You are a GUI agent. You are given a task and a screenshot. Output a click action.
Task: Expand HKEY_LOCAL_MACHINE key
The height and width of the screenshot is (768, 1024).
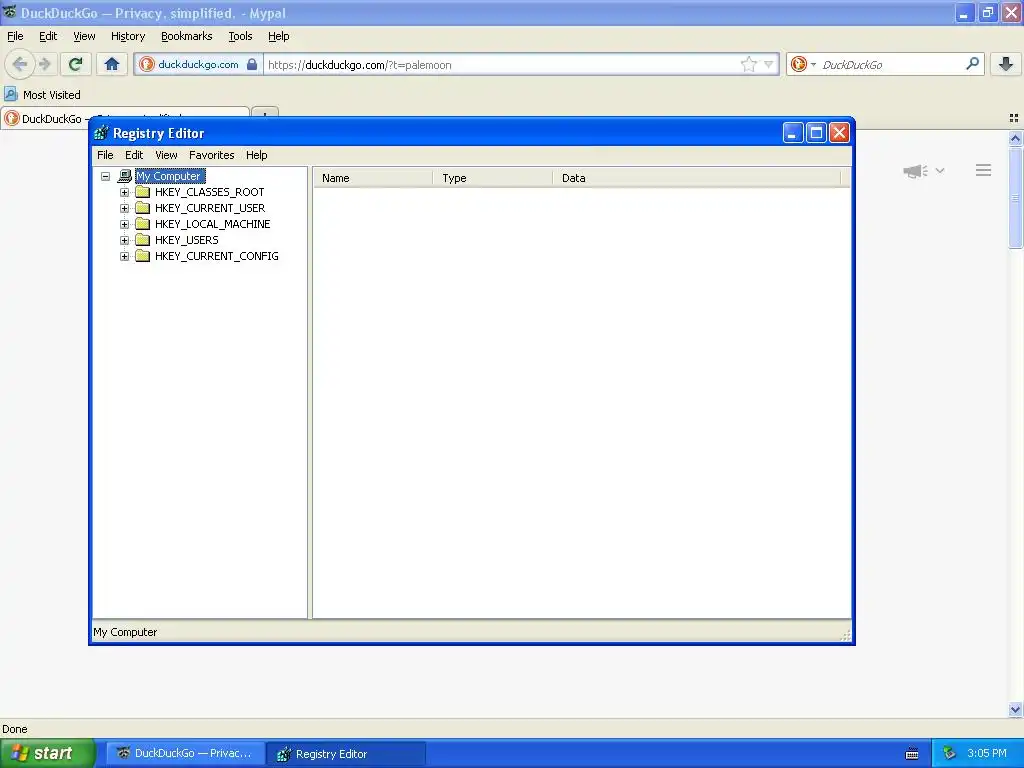click(124, 224)
